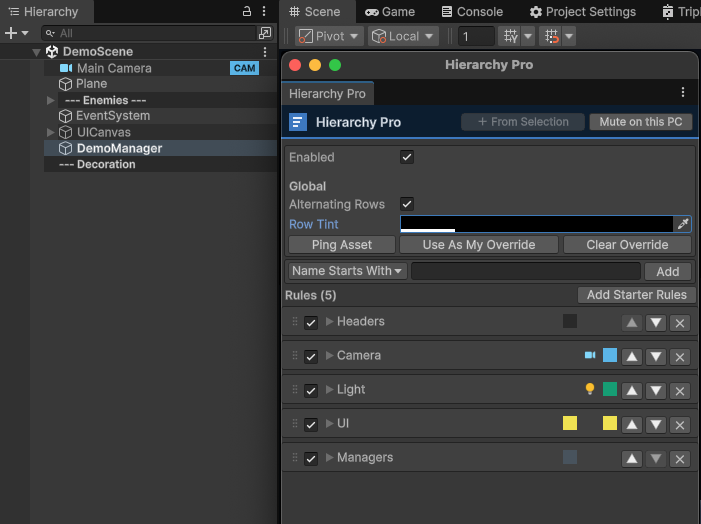Expand the --- Enemies --- group arrow

pos(51,100)
